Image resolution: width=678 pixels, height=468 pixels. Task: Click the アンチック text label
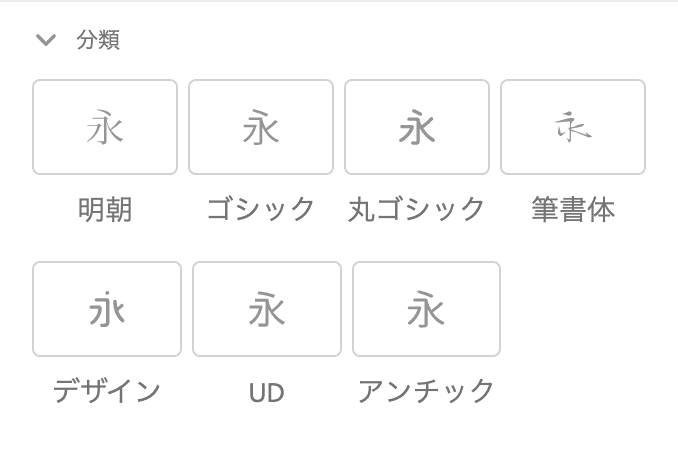click(x=426, y=391)
